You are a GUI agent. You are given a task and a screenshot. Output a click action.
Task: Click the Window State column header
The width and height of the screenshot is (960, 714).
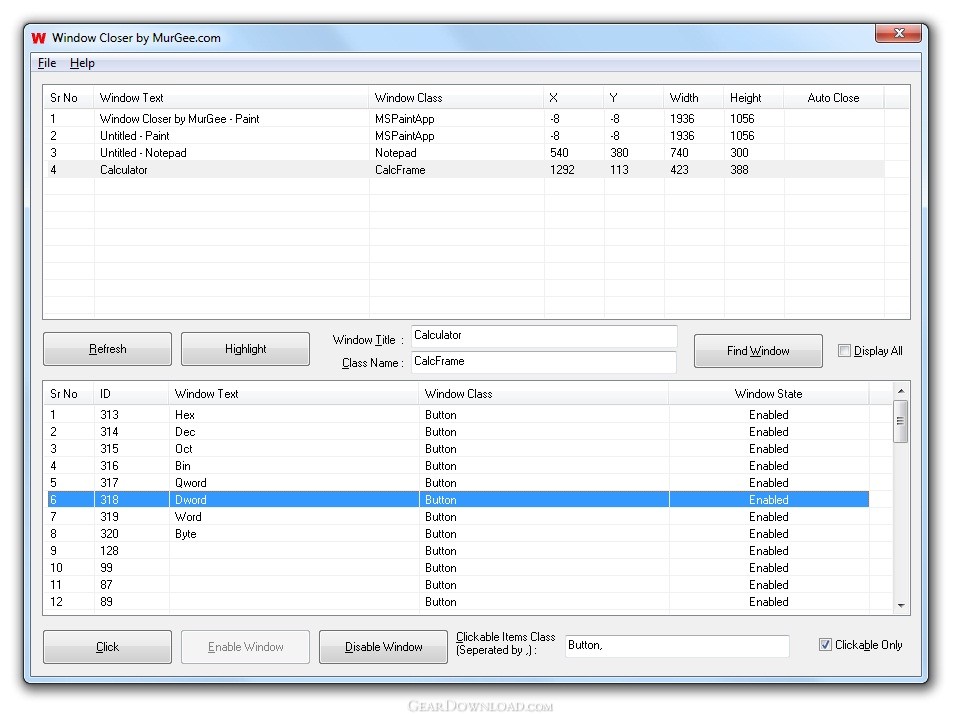coord(768,394)
